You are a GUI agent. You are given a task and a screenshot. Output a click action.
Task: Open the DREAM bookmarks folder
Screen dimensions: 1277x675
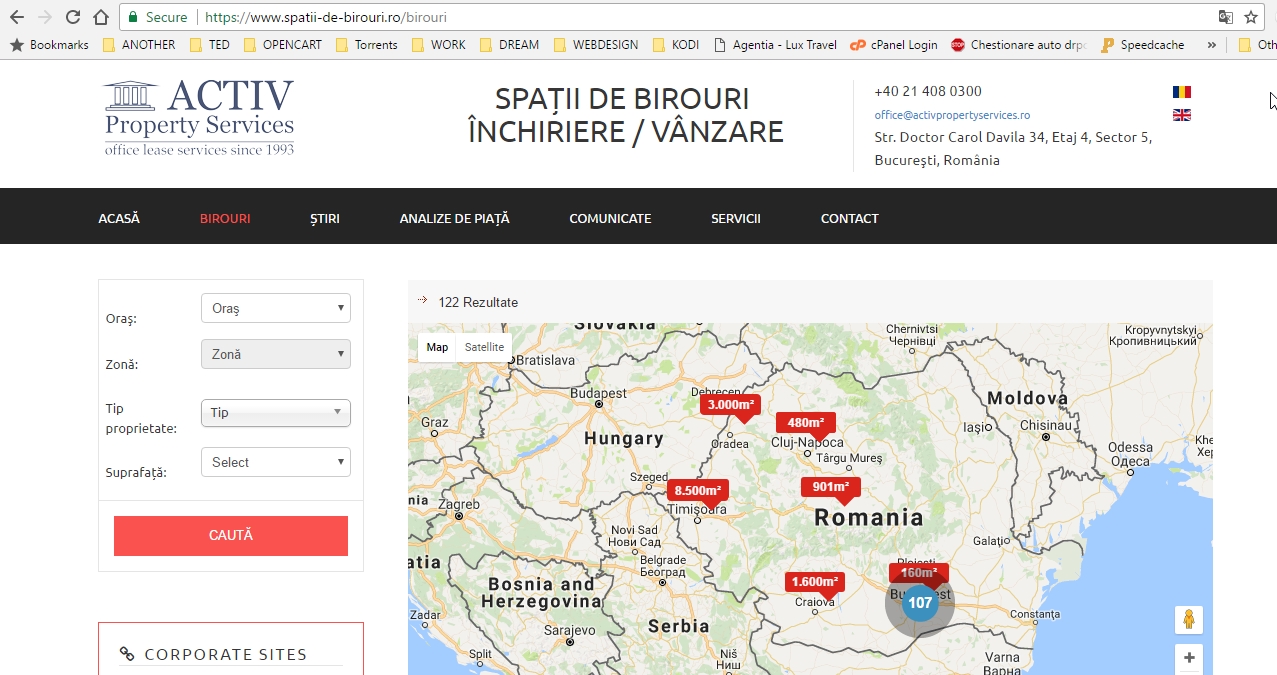[509, 45]
